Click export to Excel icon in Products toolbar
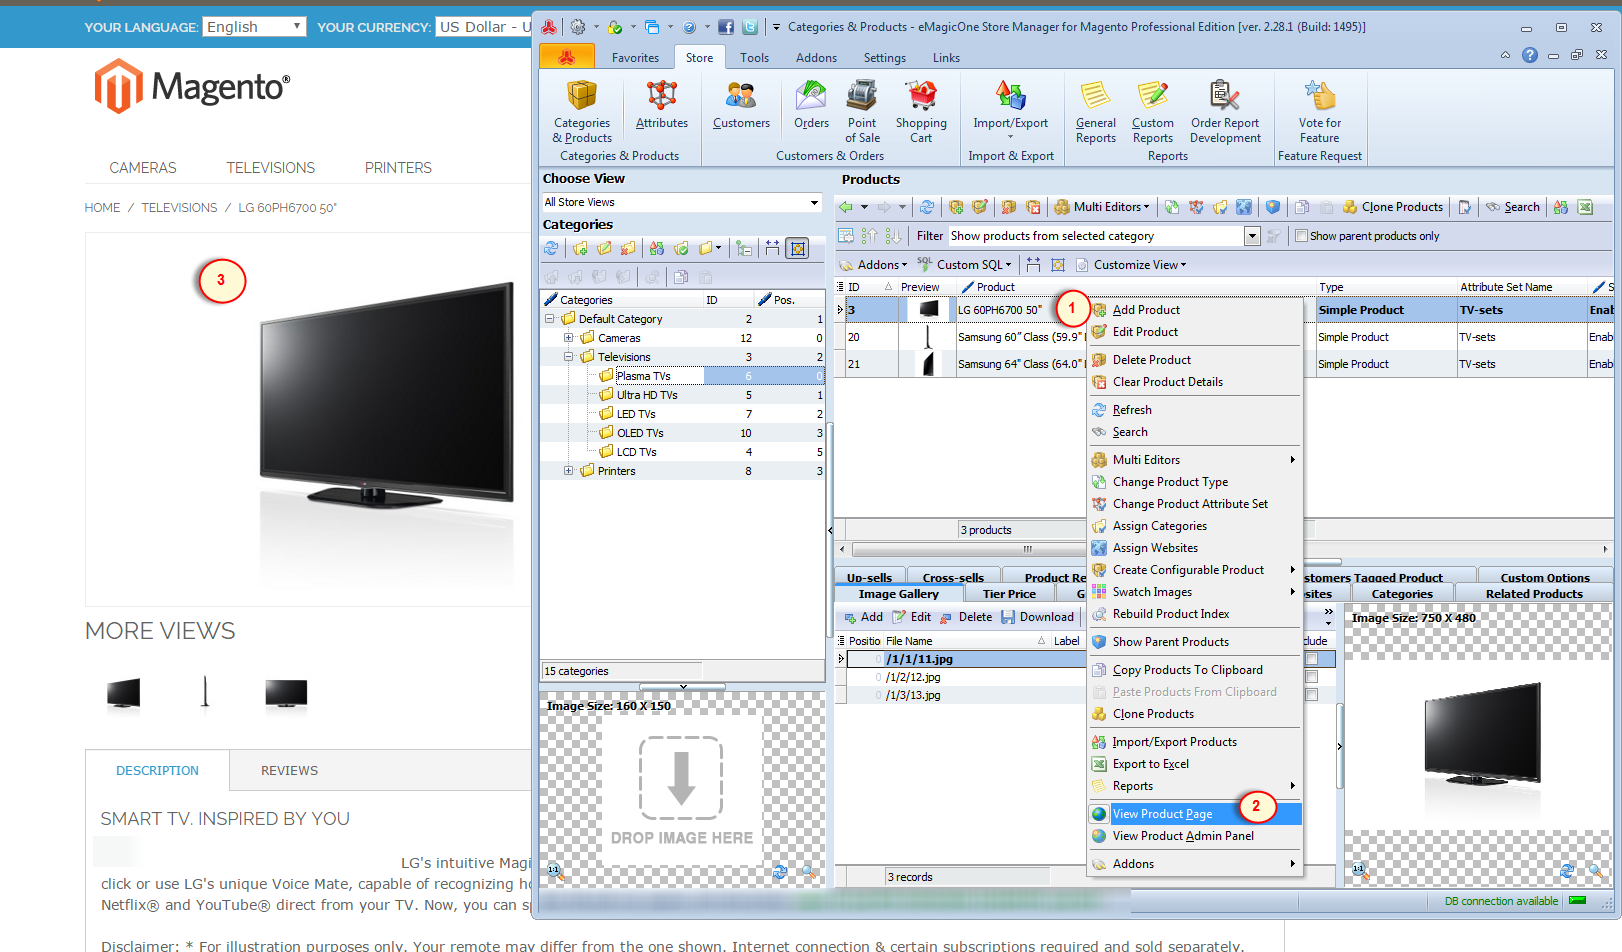Image resolution: width=1622 pixels, height=952 pixels. point(1585,207)
